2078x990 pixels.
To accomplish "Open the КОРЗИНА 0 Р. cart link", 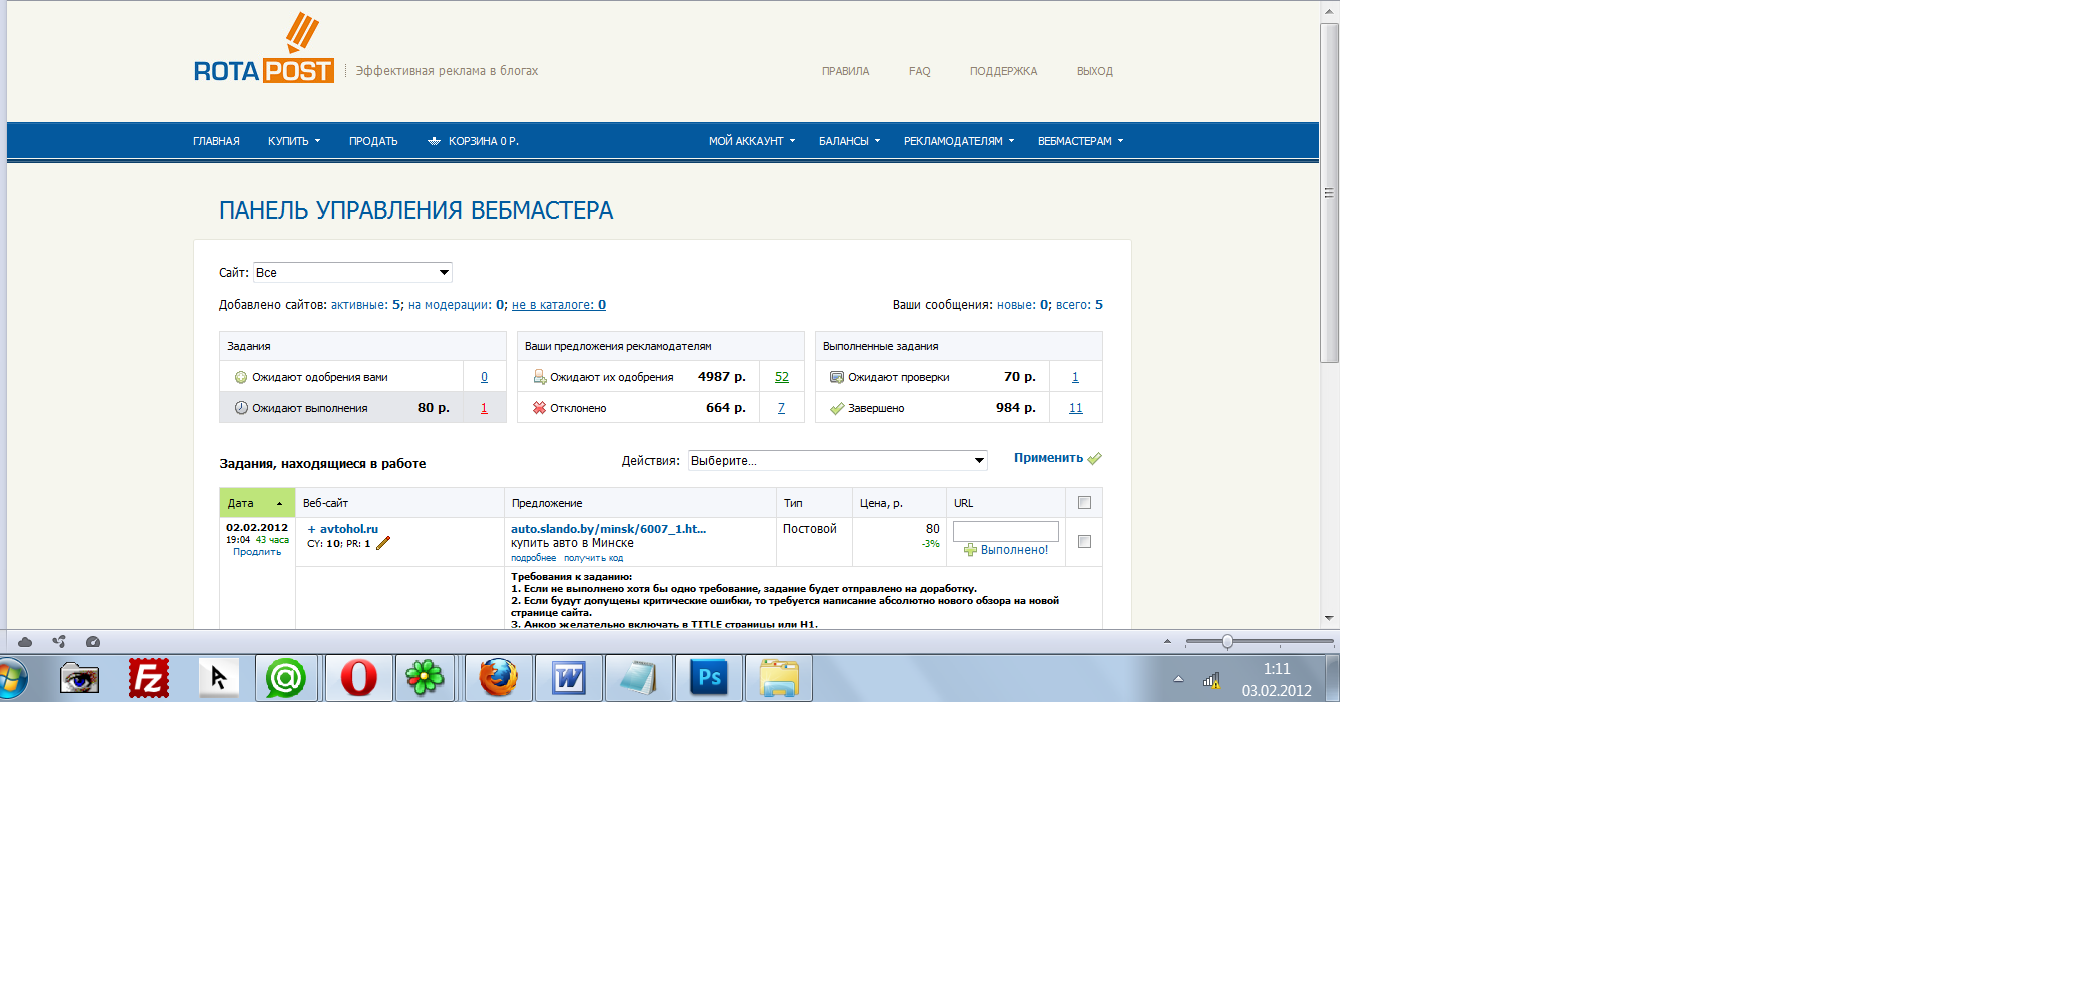I will [483, 141].
